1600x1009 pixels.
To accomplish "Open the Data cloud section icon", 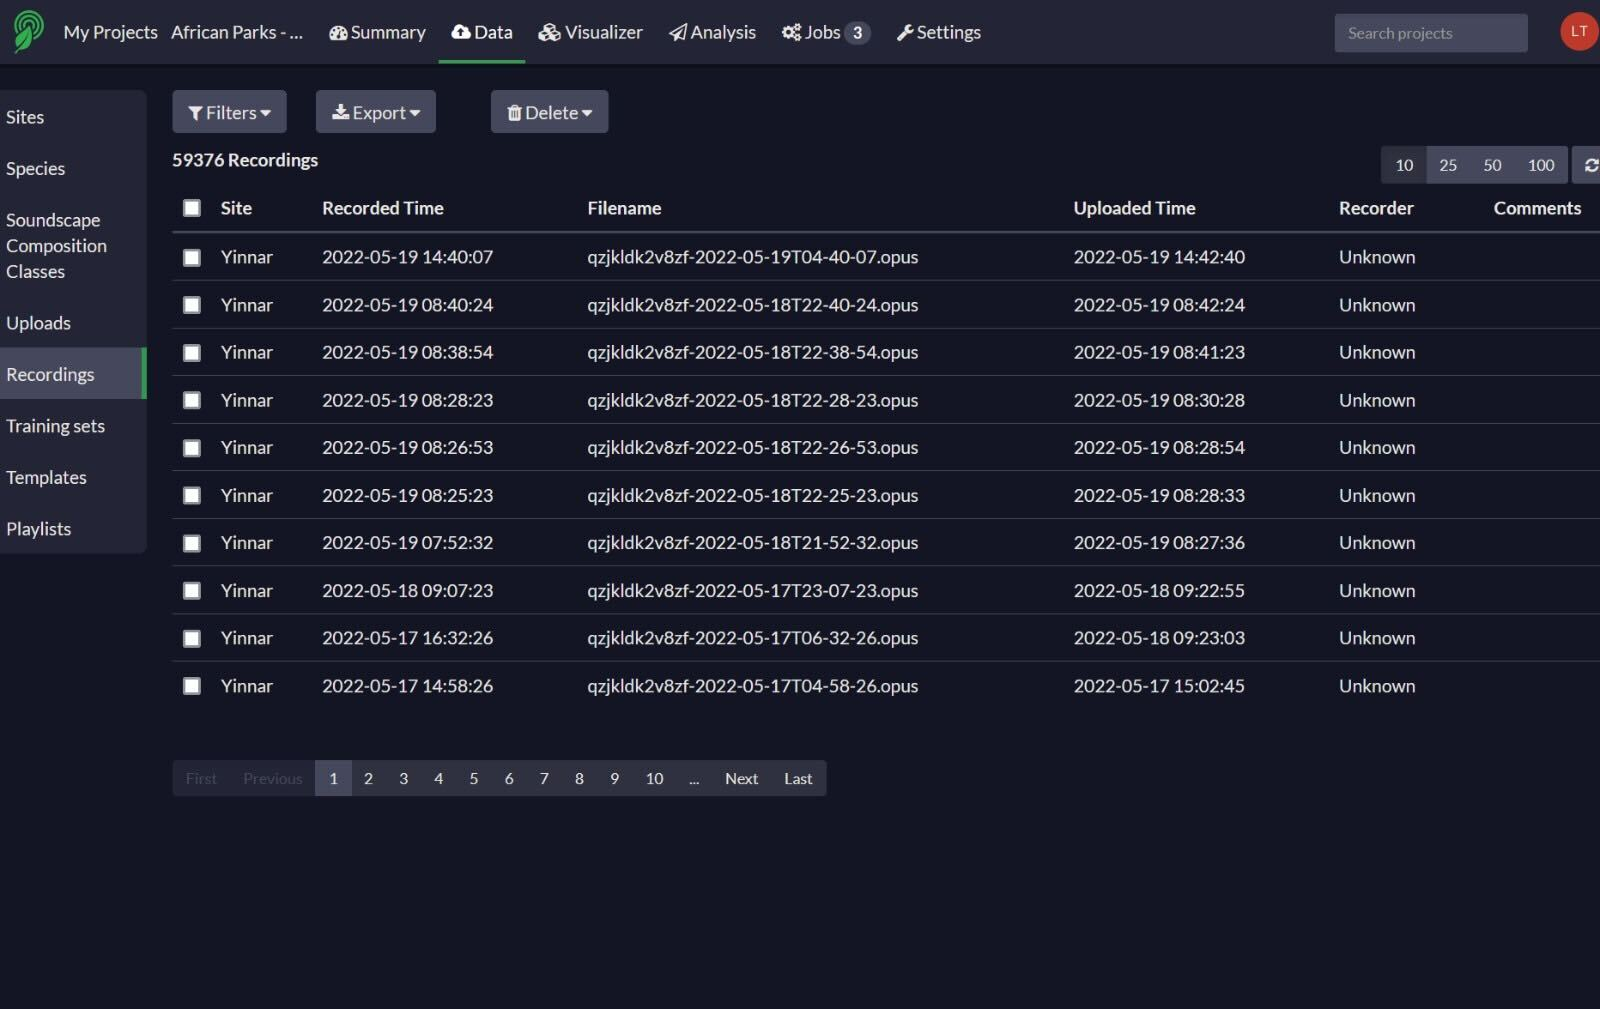I will [x=459, y=31].
